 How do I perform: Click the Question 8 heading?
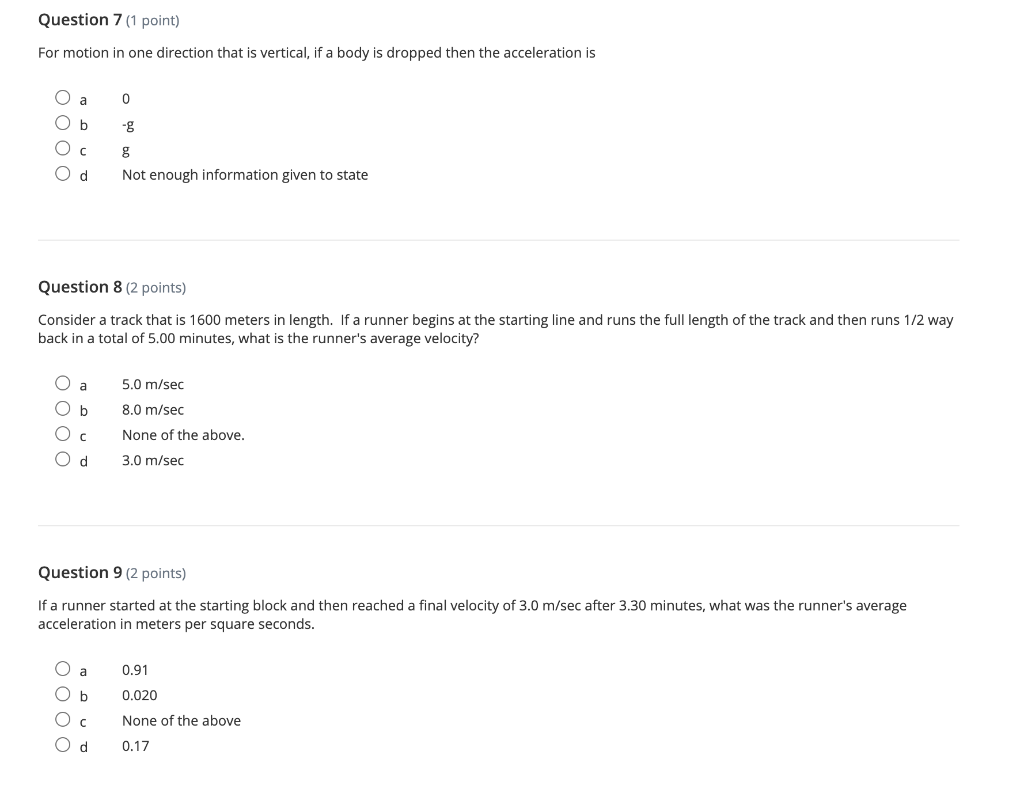click(x=80, y=287)
